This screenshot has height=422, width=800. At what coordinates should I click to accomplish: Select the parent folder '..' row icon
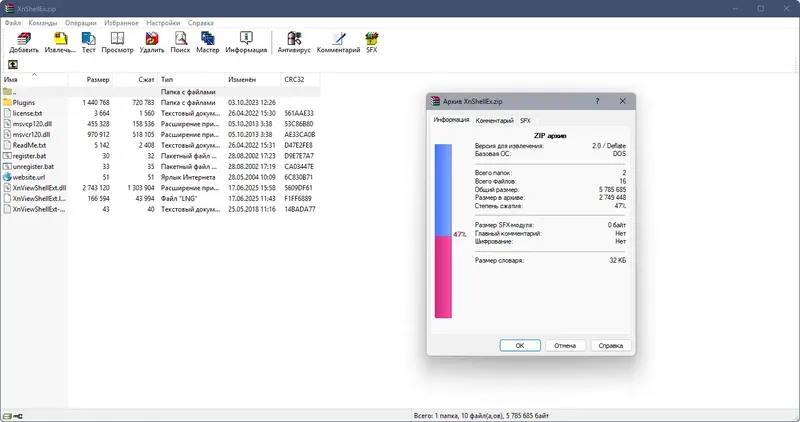coord(7,92)
